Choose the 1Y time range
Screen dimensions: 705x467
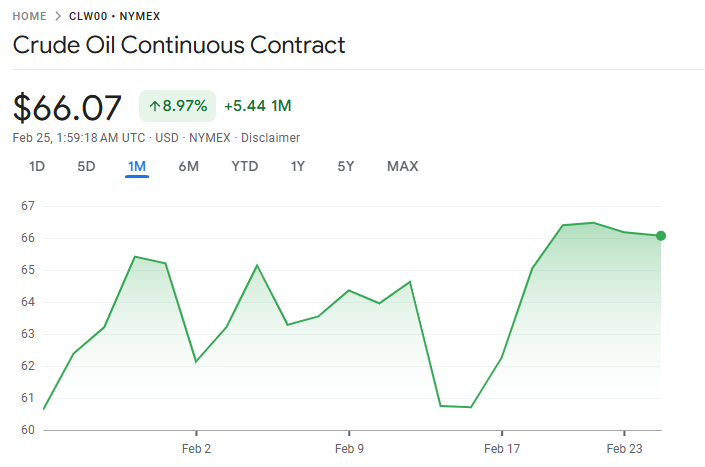coord(298,166)
